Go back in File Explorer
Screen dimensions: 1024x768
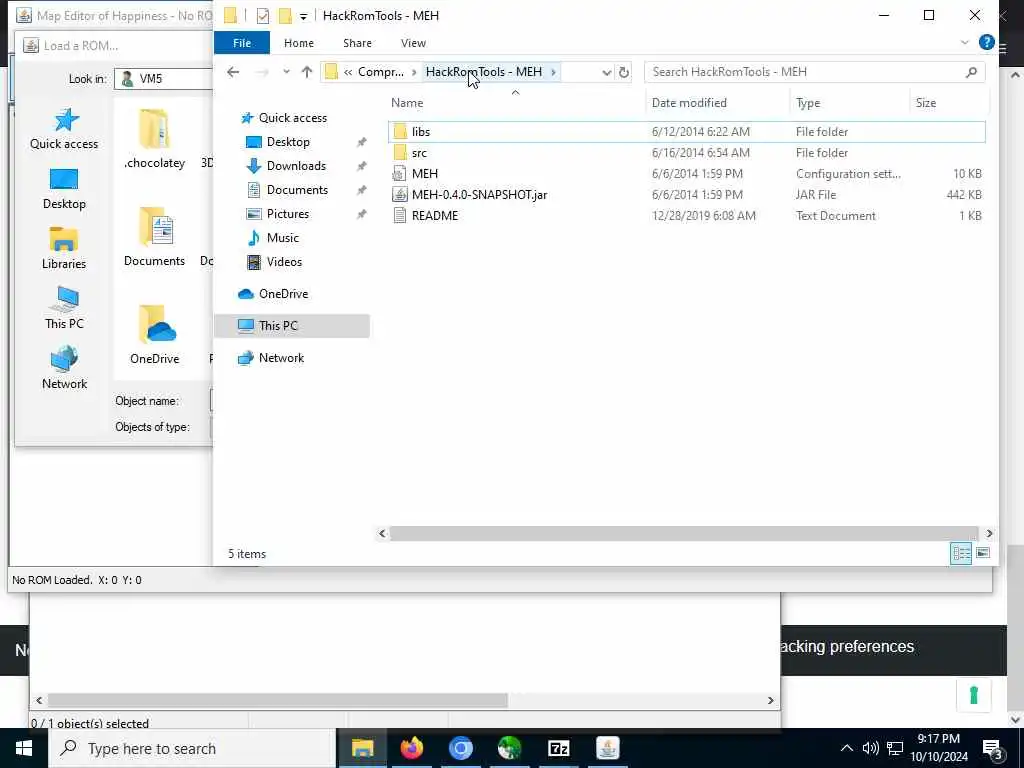point(233,72)
